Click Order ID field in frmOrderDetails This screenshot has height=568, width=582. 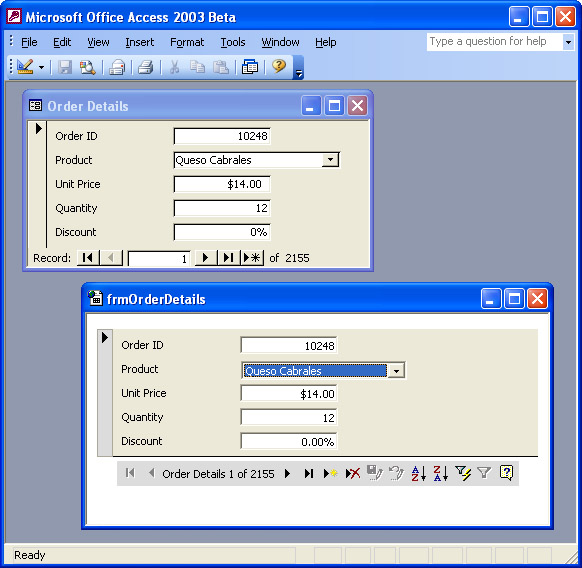click(x=289, y=345)
